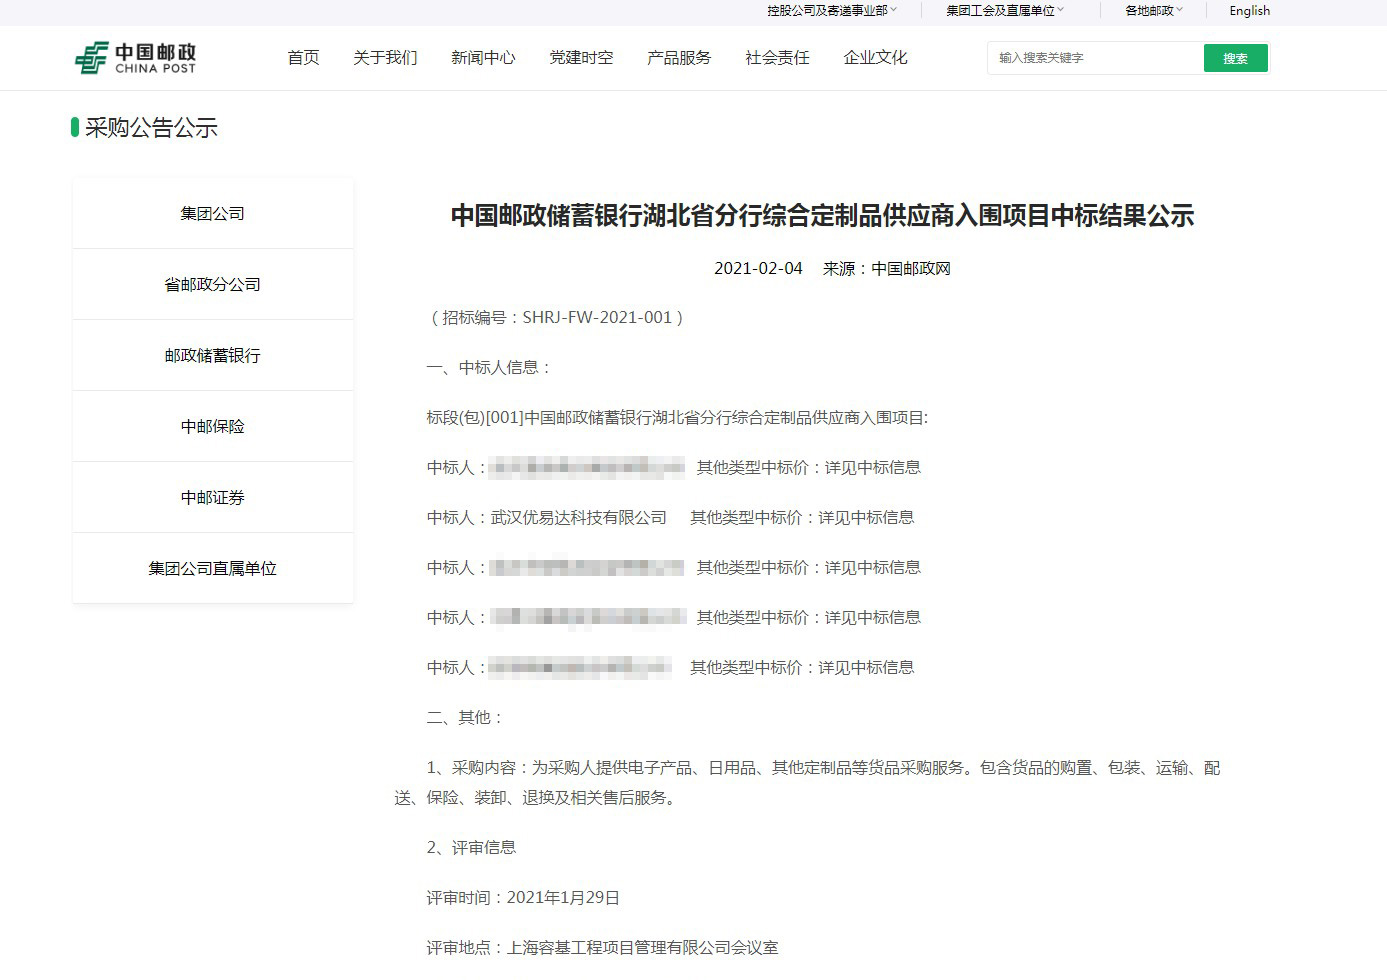Select 集团公司 in sidebar
This screenshot has width=1387, height=980.
point(213,214)
